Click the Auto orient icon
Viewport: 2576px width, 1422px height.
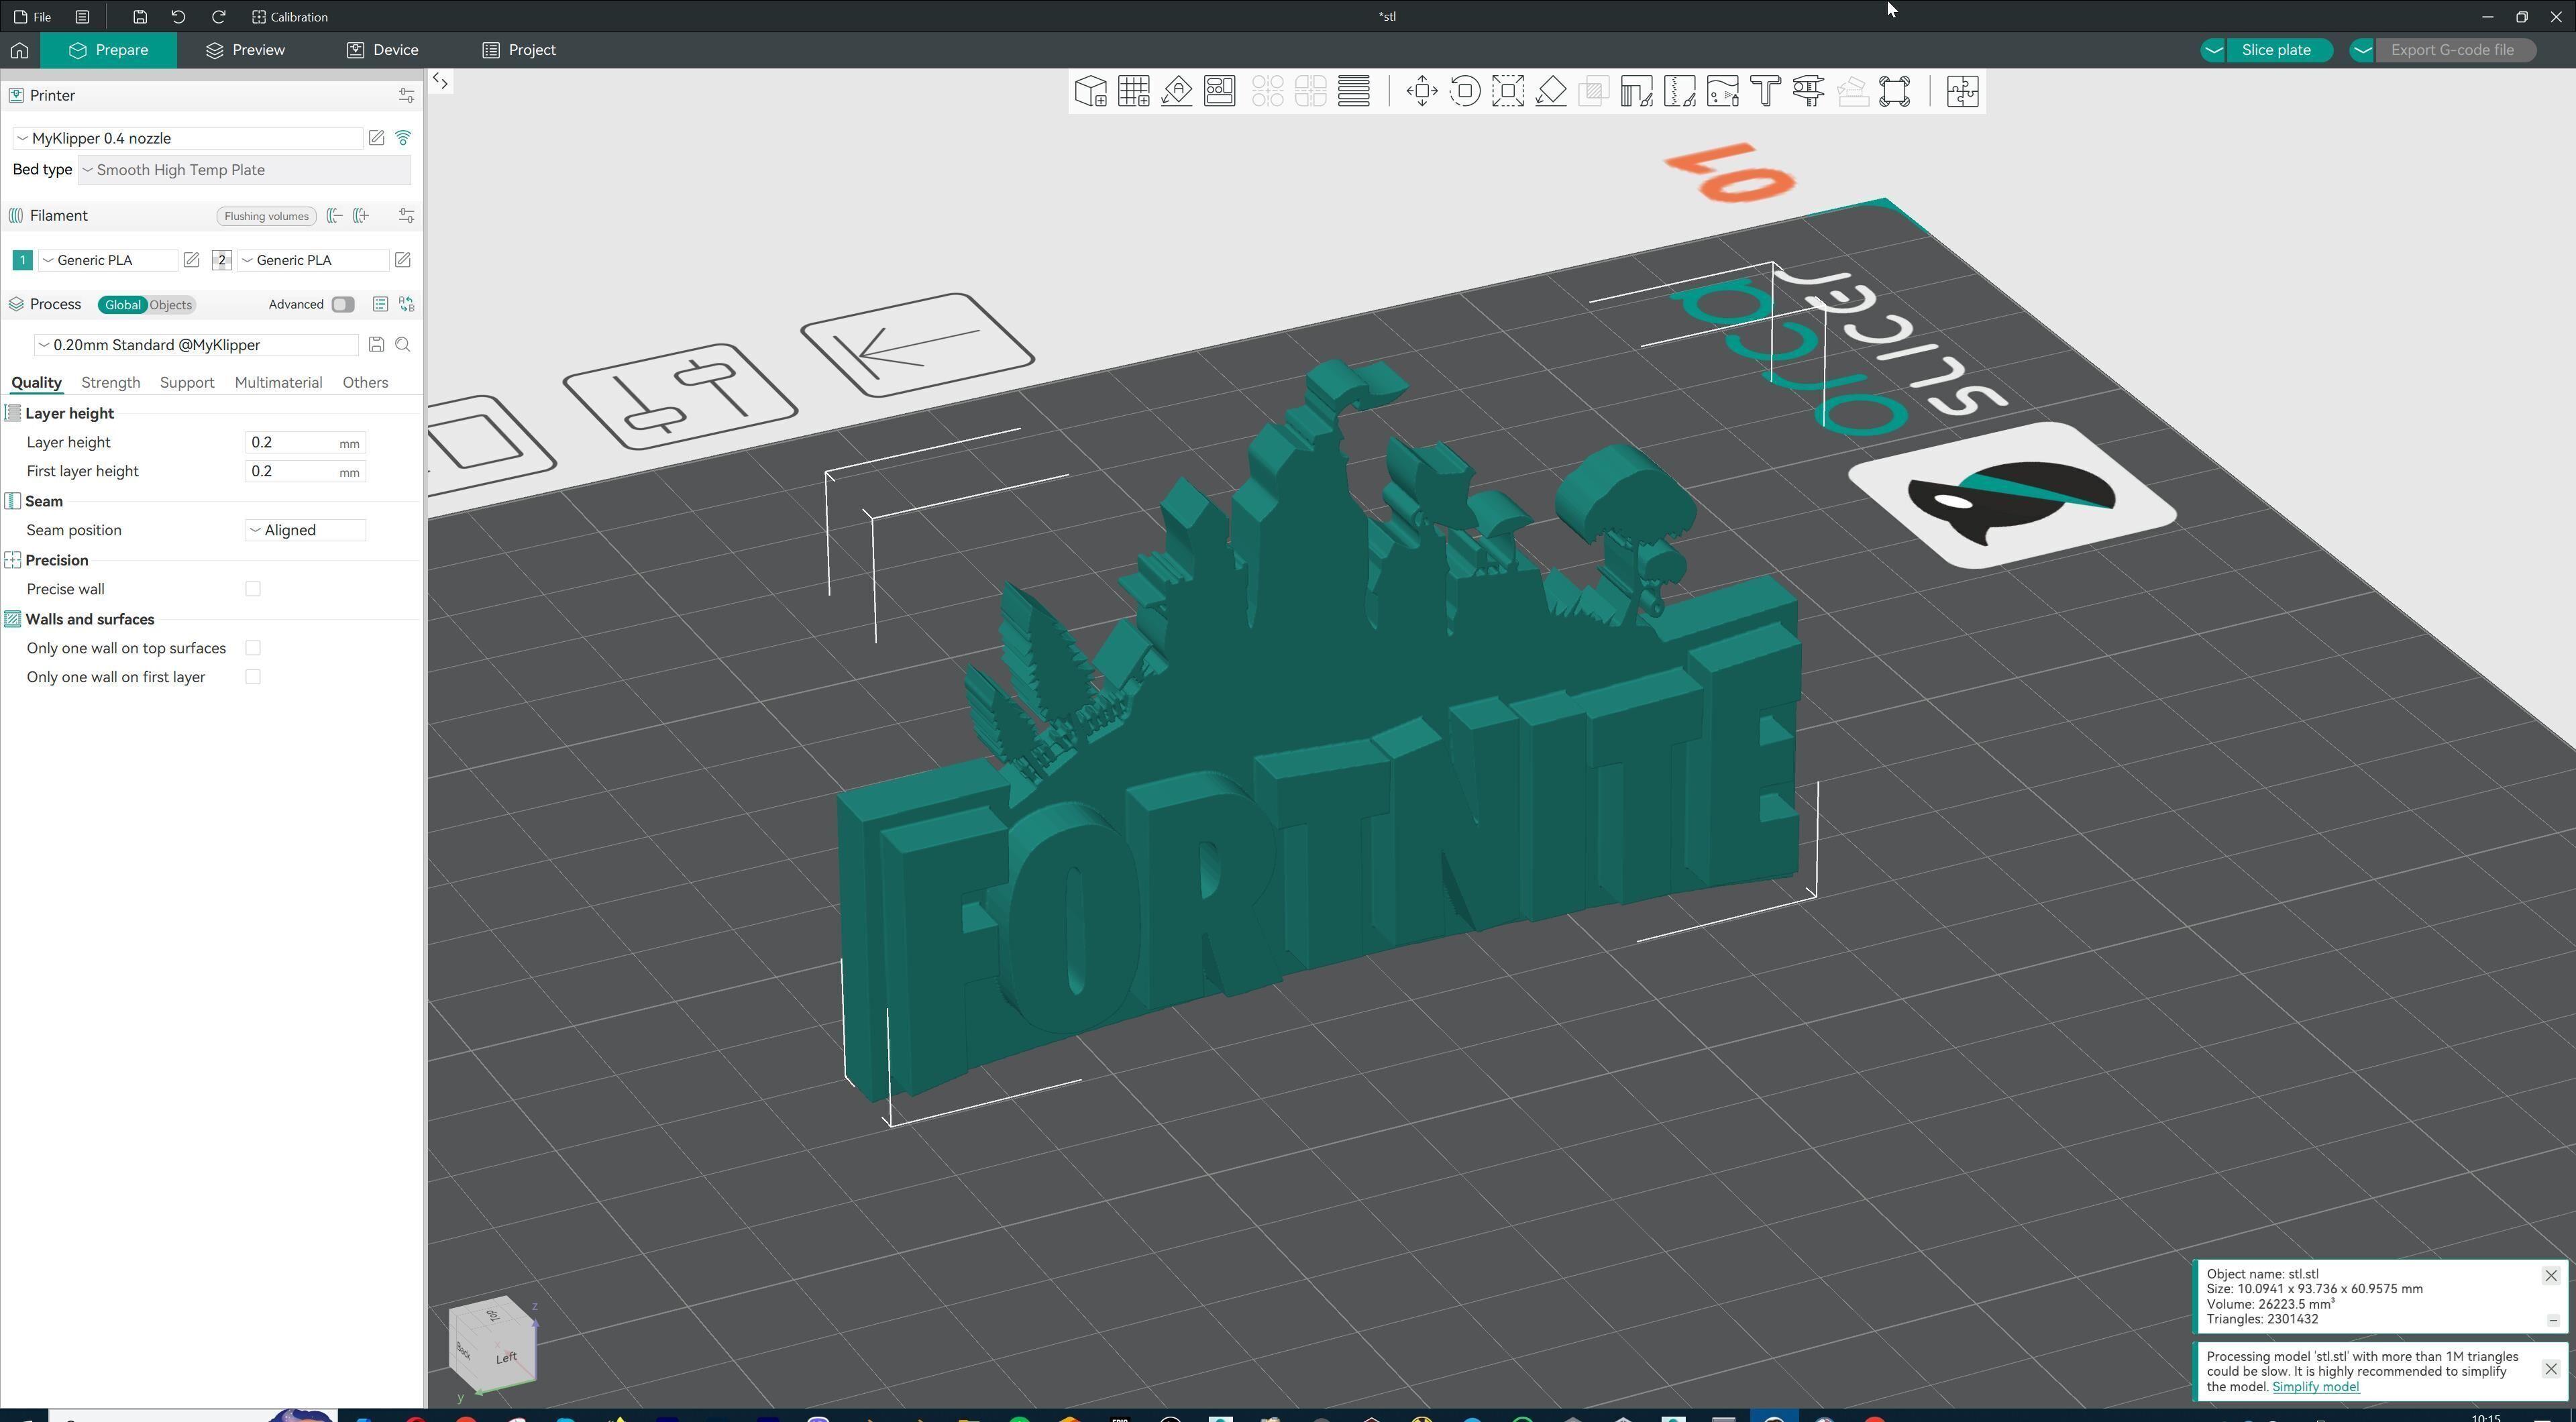1177,91
